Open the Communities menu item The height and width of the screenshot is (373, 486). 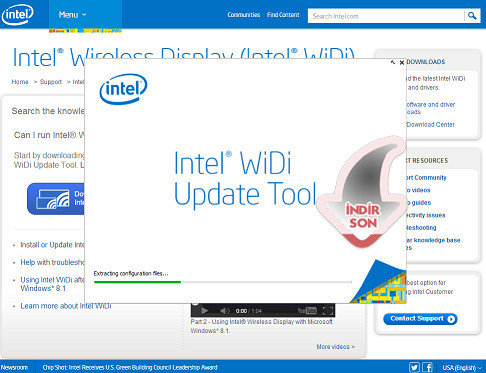[x=244, y=15]
